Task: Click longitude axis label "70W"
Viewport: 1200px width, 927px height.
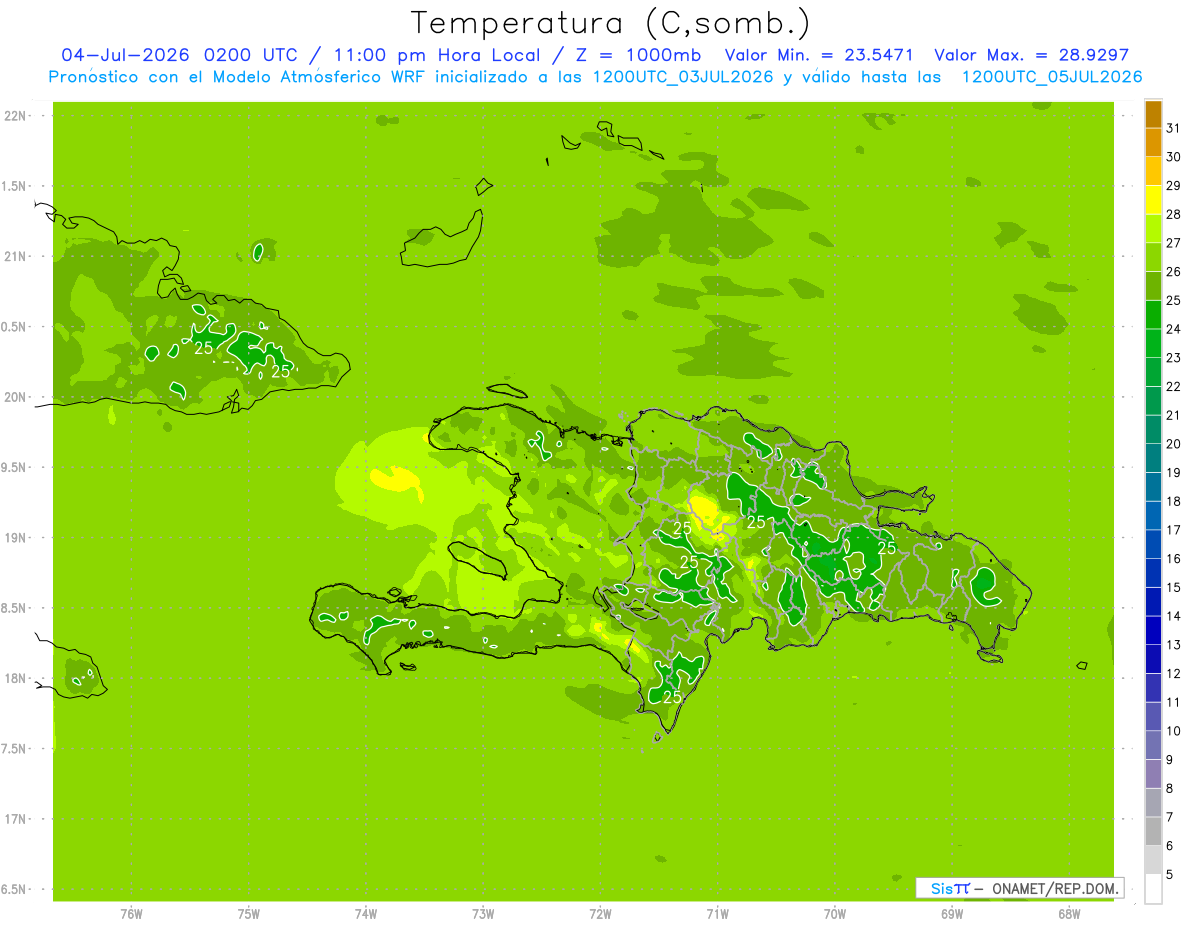Action: coord(835,914)
